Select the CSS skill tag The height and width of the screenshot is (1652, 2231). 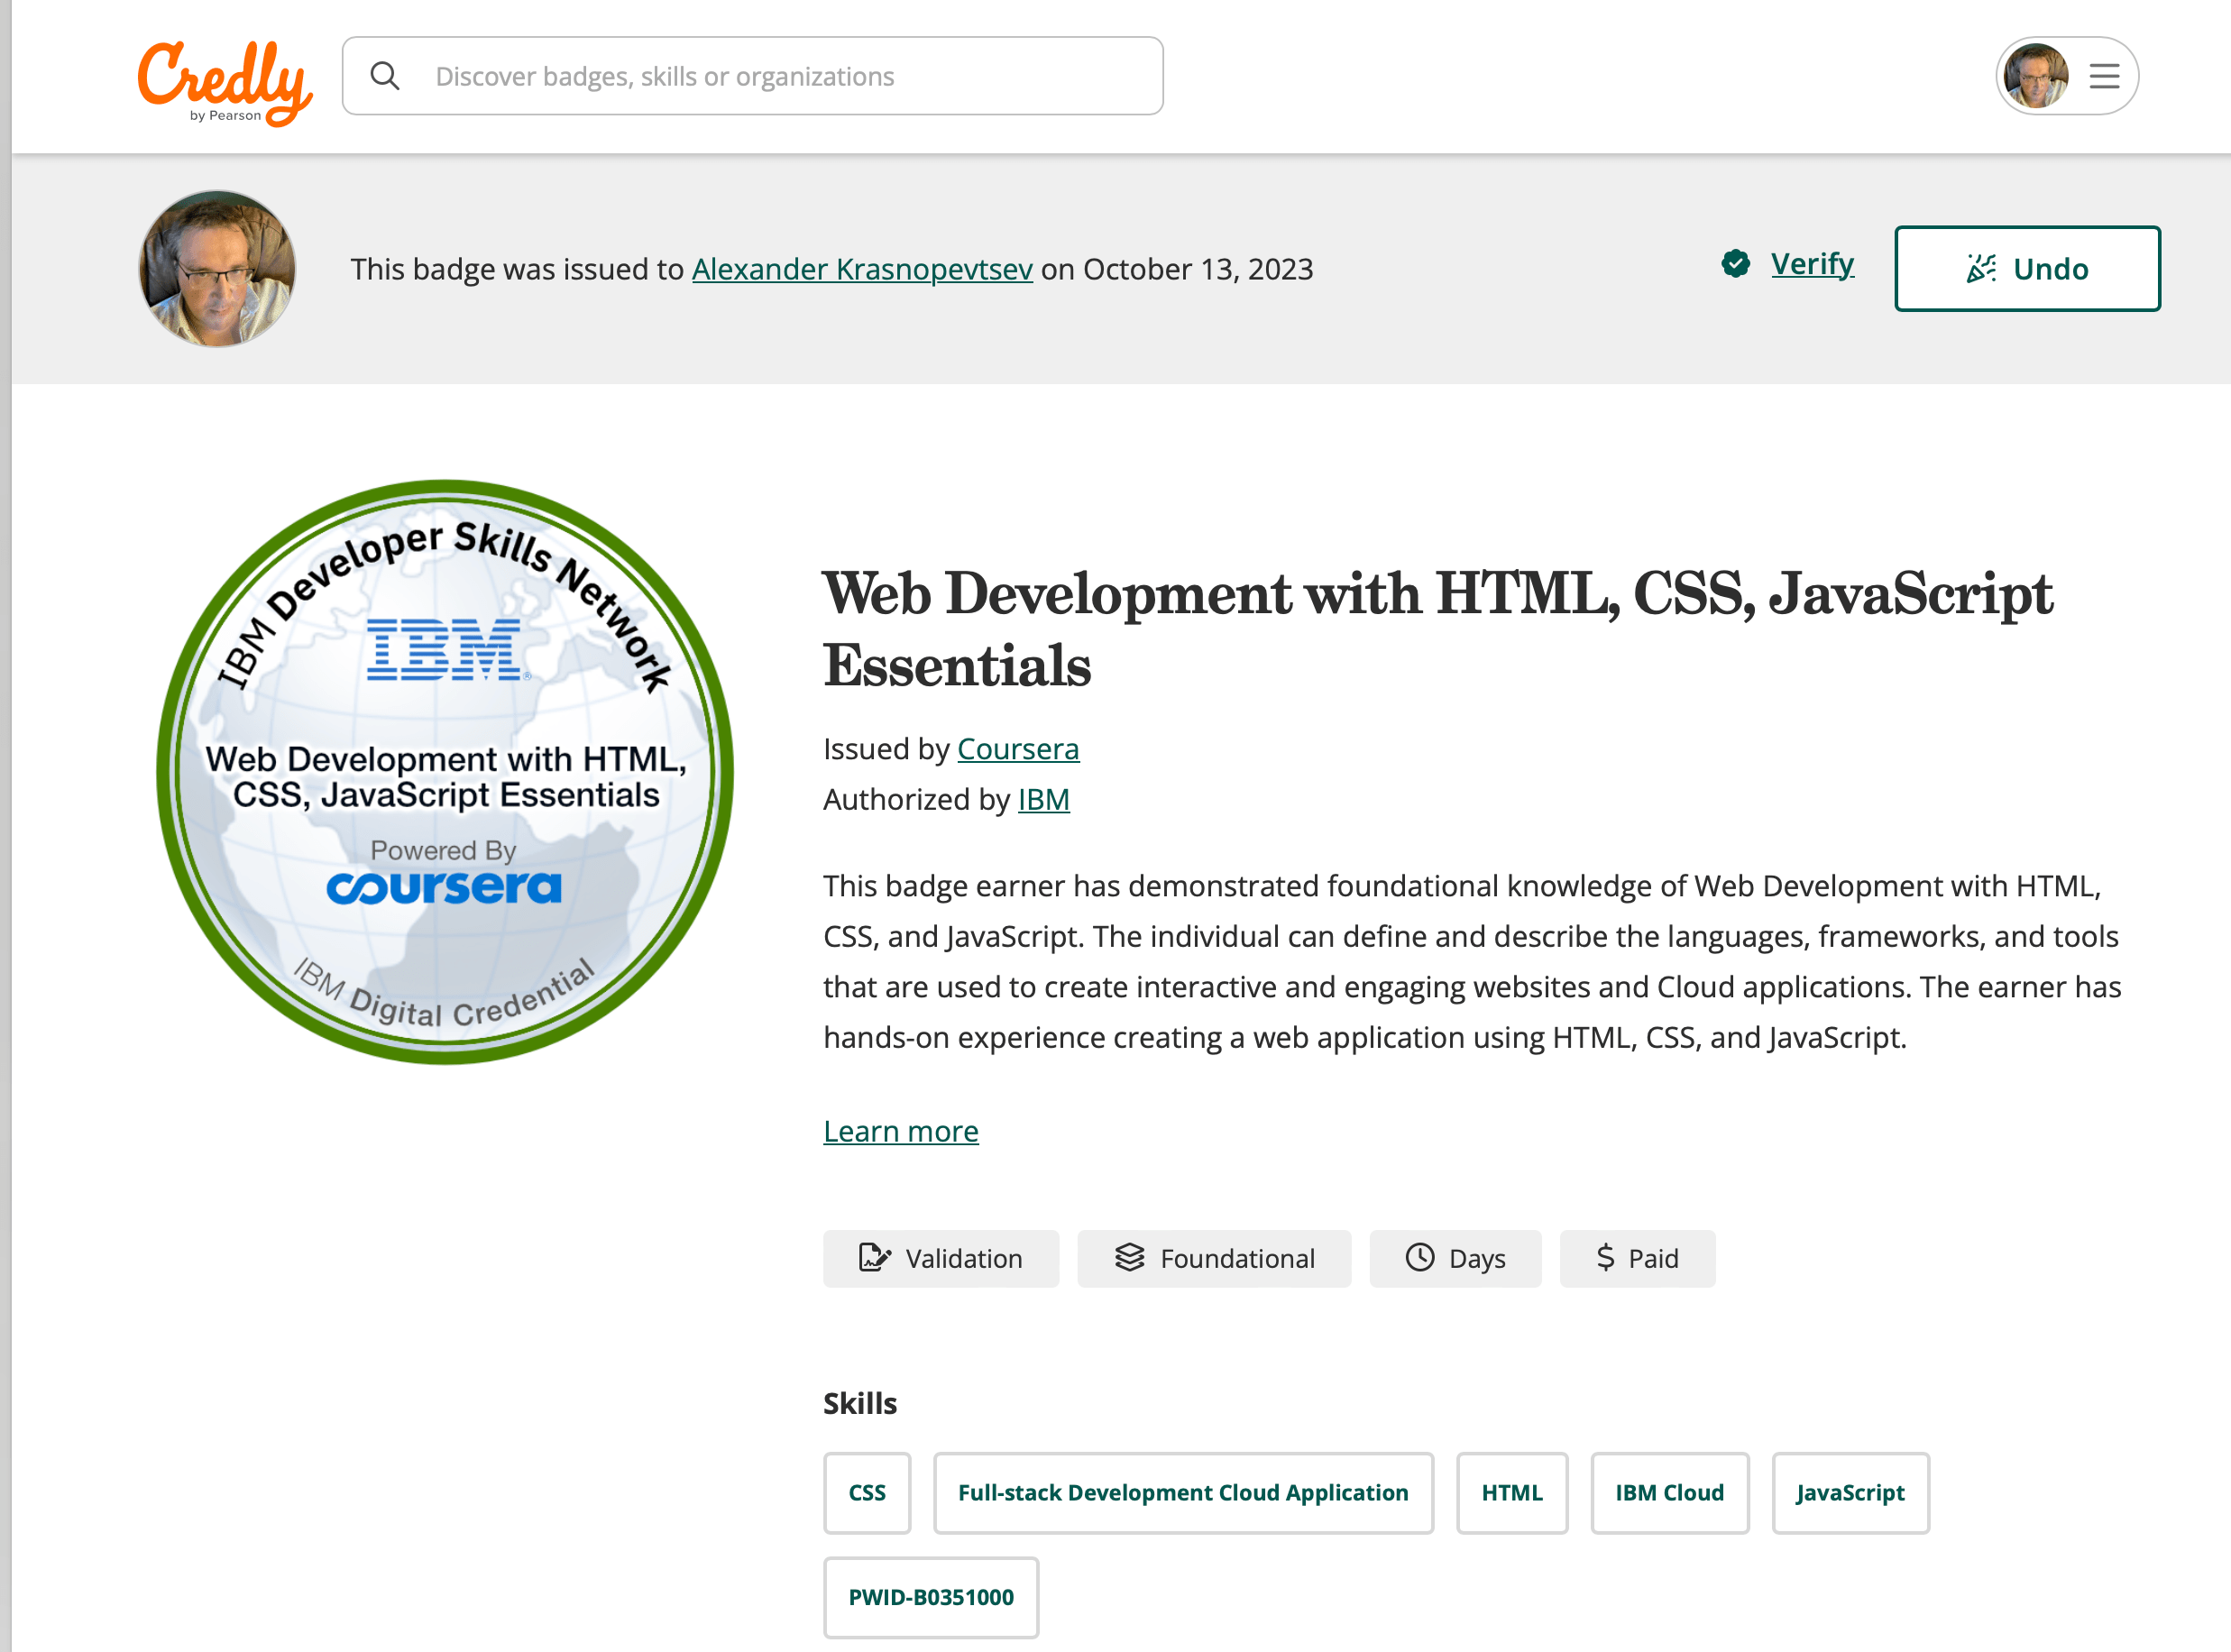(x=866, y=1493)
